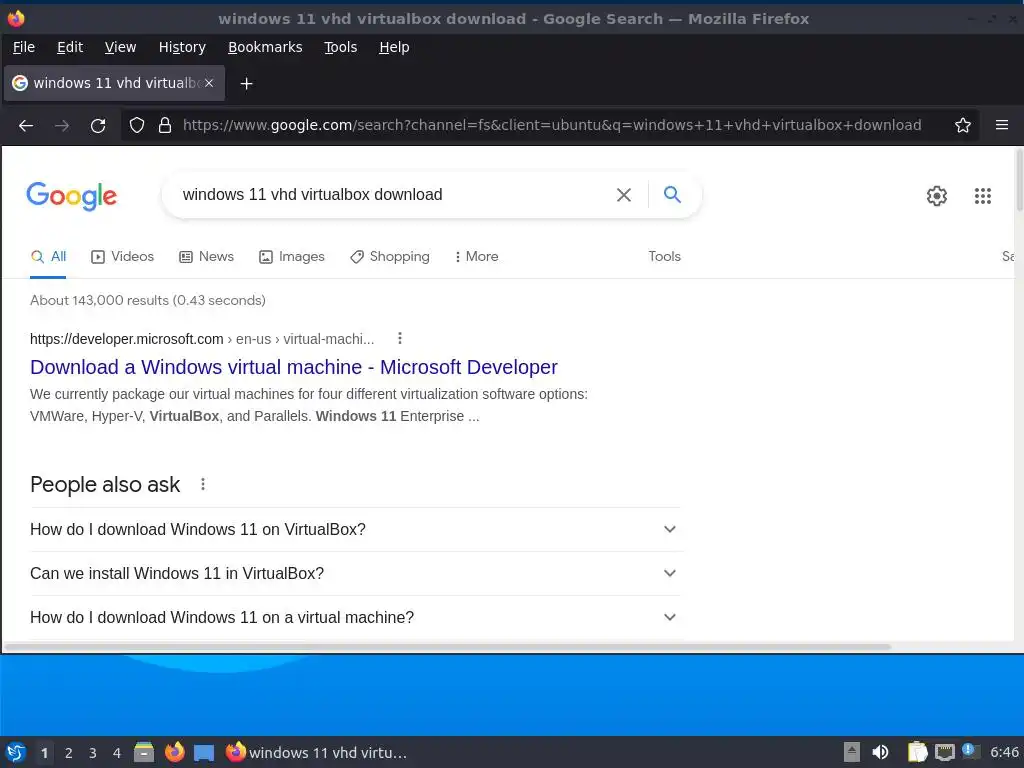Open the History menu
Image resolution: width=1024 pixels, height=768 pixels.
point(182,47)
